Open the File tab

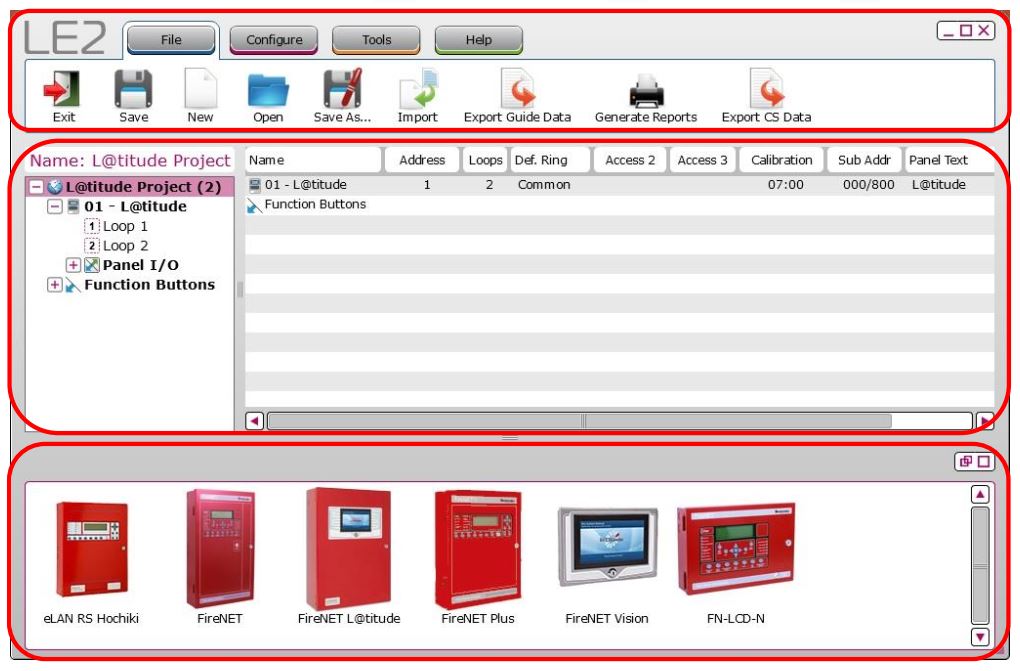(171, 40)
